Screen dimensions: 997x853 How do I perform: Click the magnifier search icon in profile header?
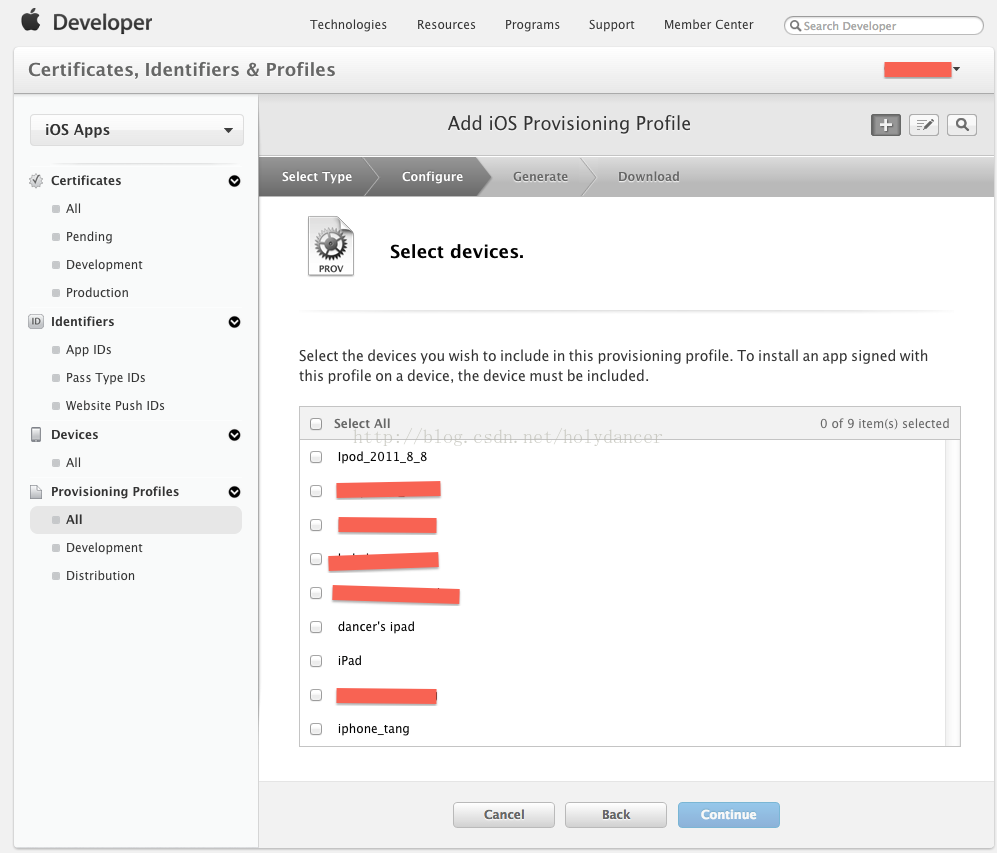point(962,125)
